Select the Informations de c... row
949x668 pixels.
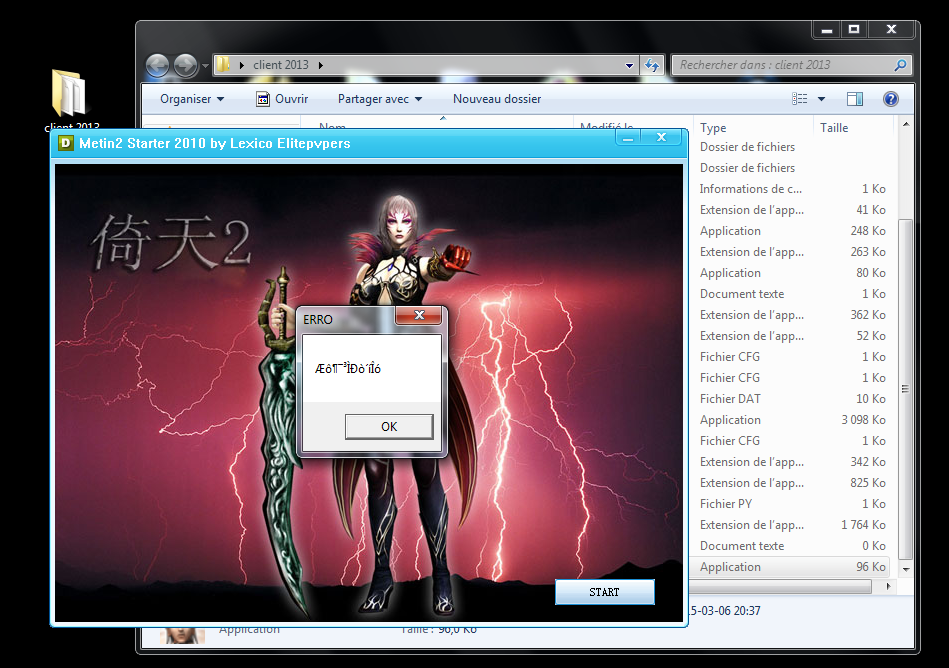point(790,189)
